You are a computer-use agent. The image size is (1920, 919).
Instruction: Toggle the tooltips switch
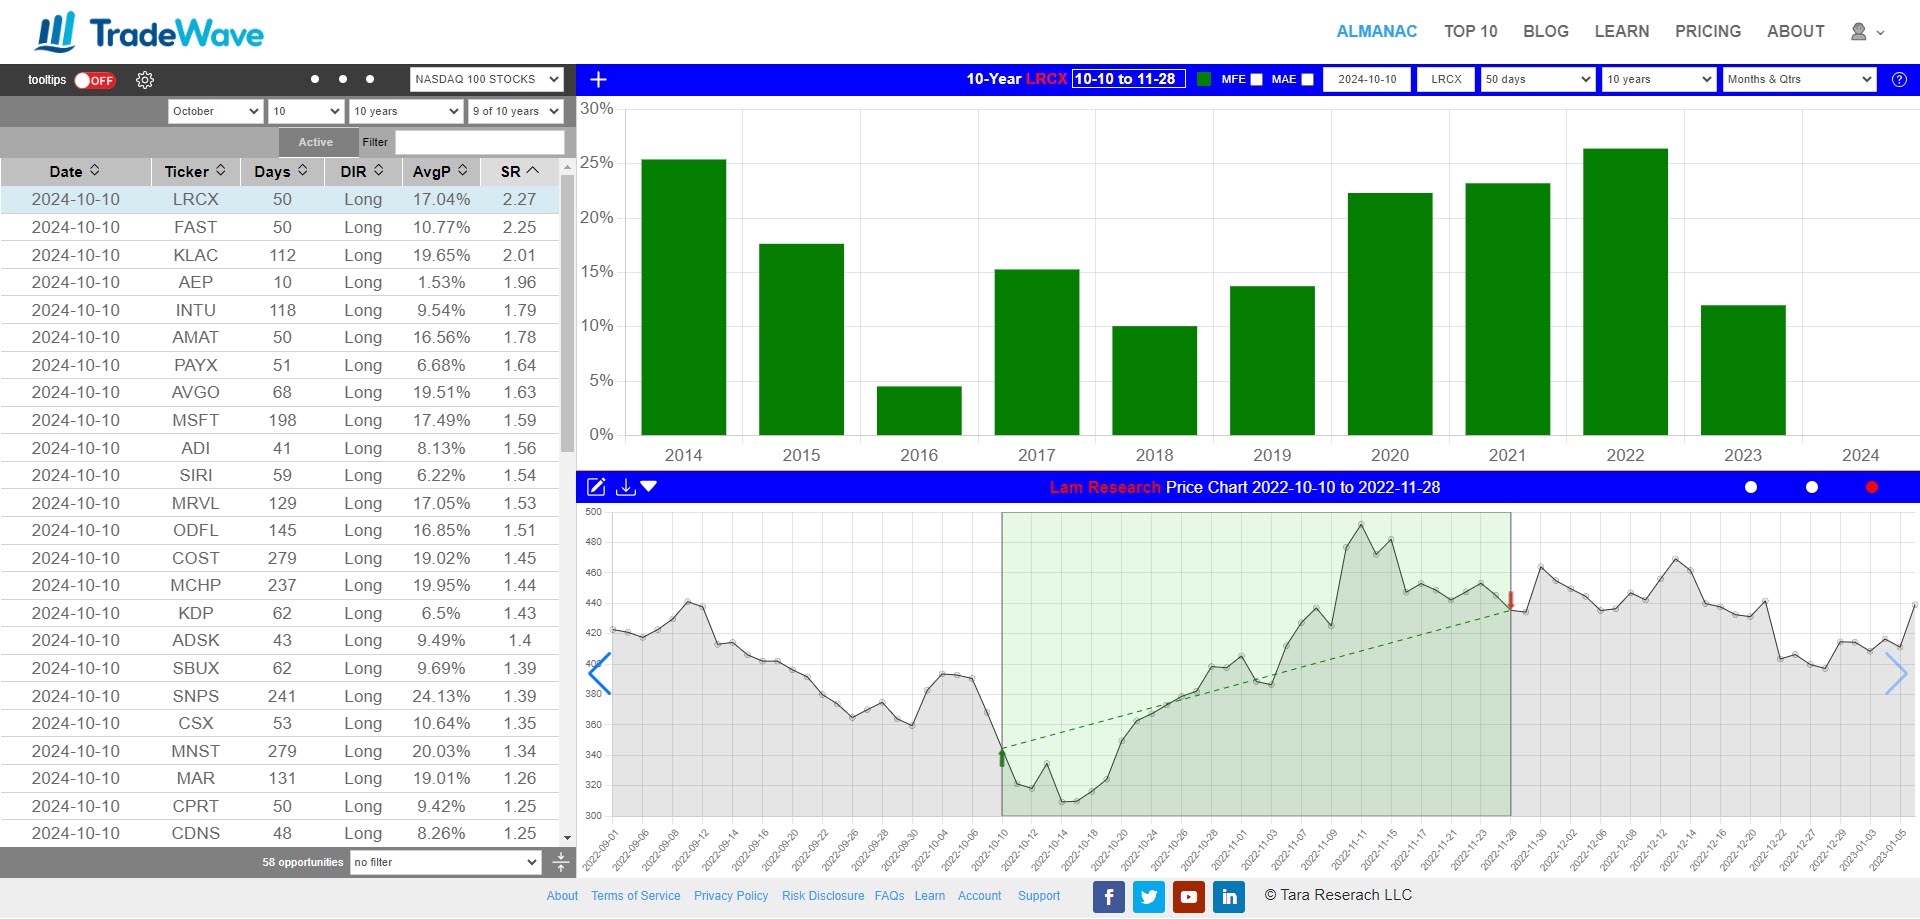point(95,80)
